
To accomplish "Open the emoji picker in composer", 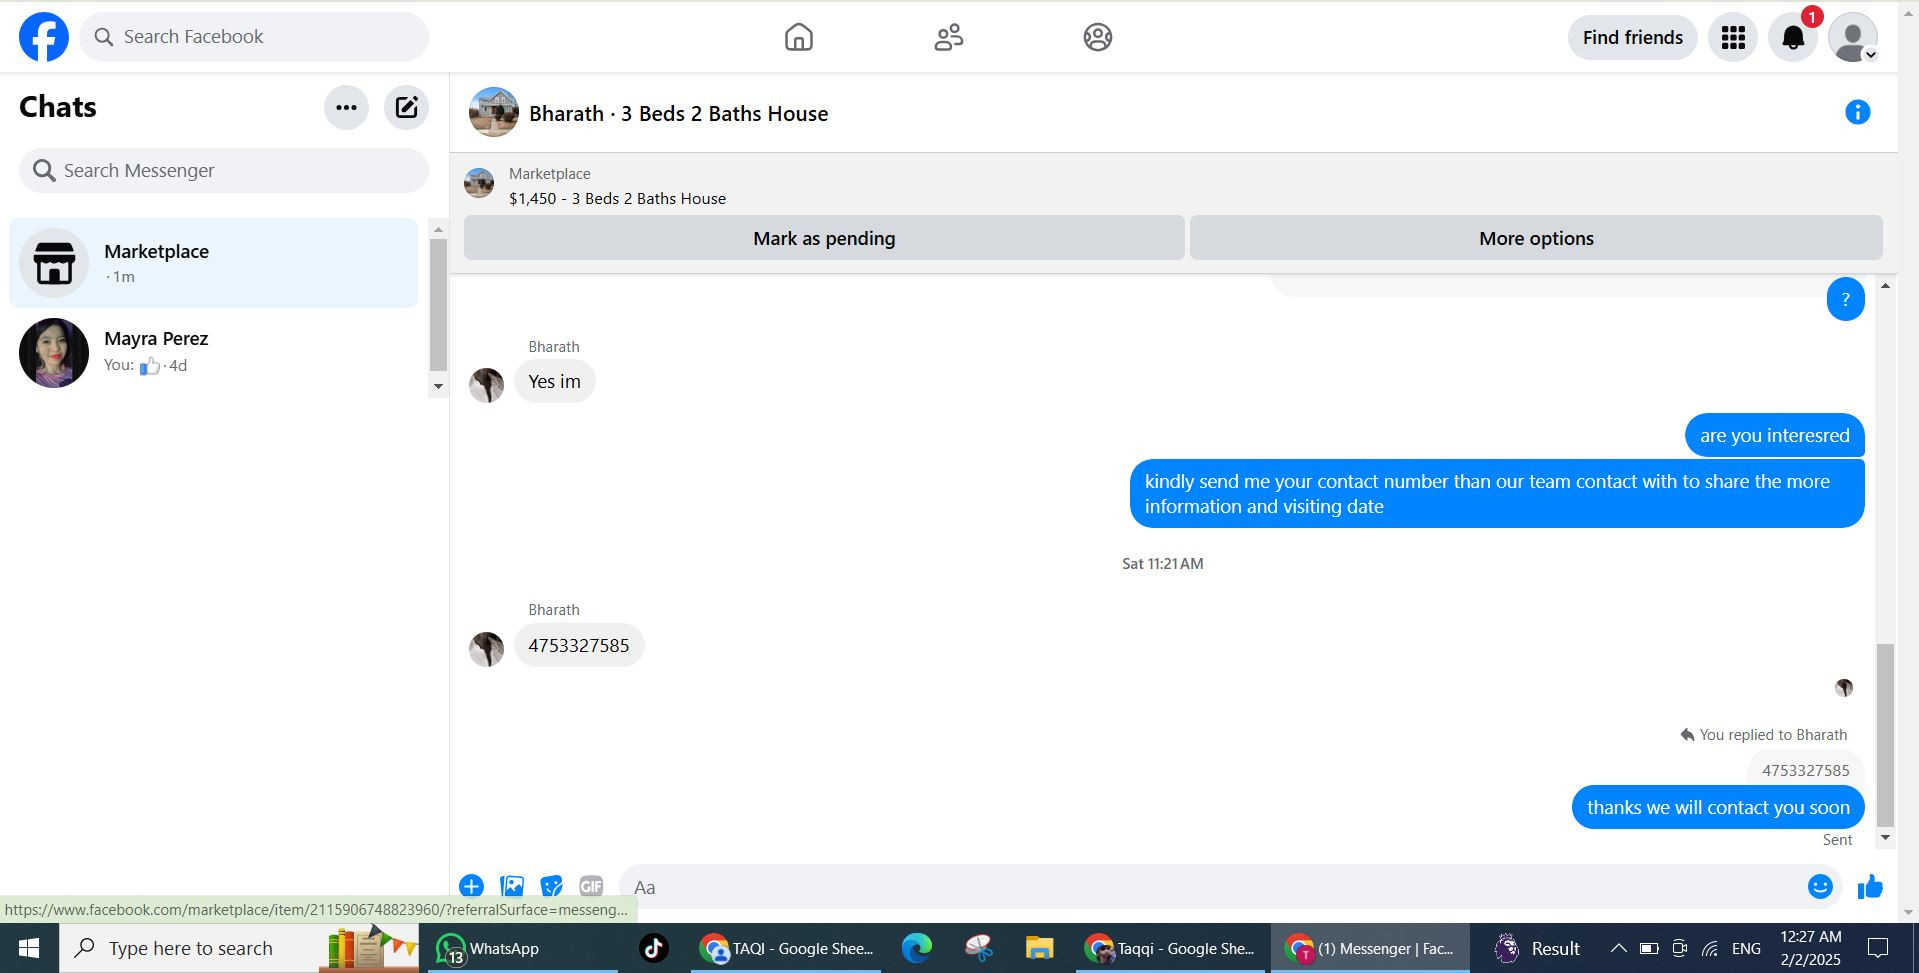I will tap(1820, 886).
